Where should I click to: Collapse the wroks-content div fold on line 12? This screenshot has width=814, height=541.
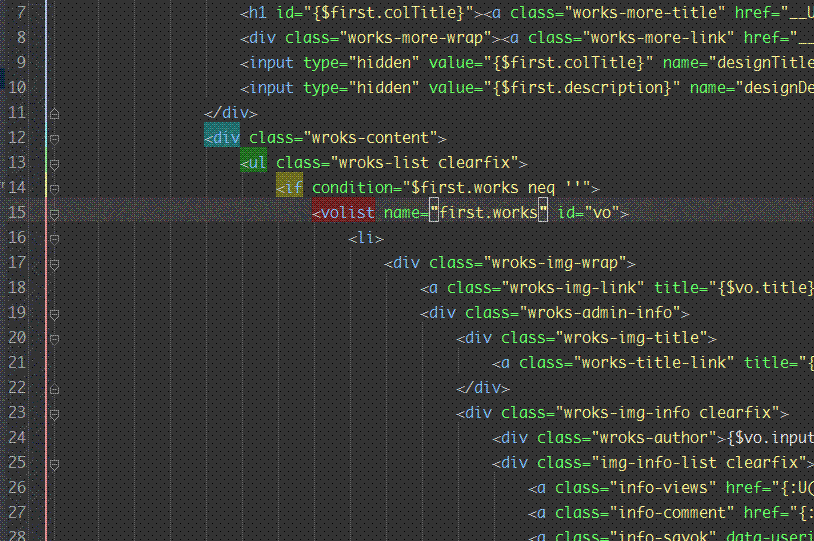pyautogui.click(x=55, y=138)
